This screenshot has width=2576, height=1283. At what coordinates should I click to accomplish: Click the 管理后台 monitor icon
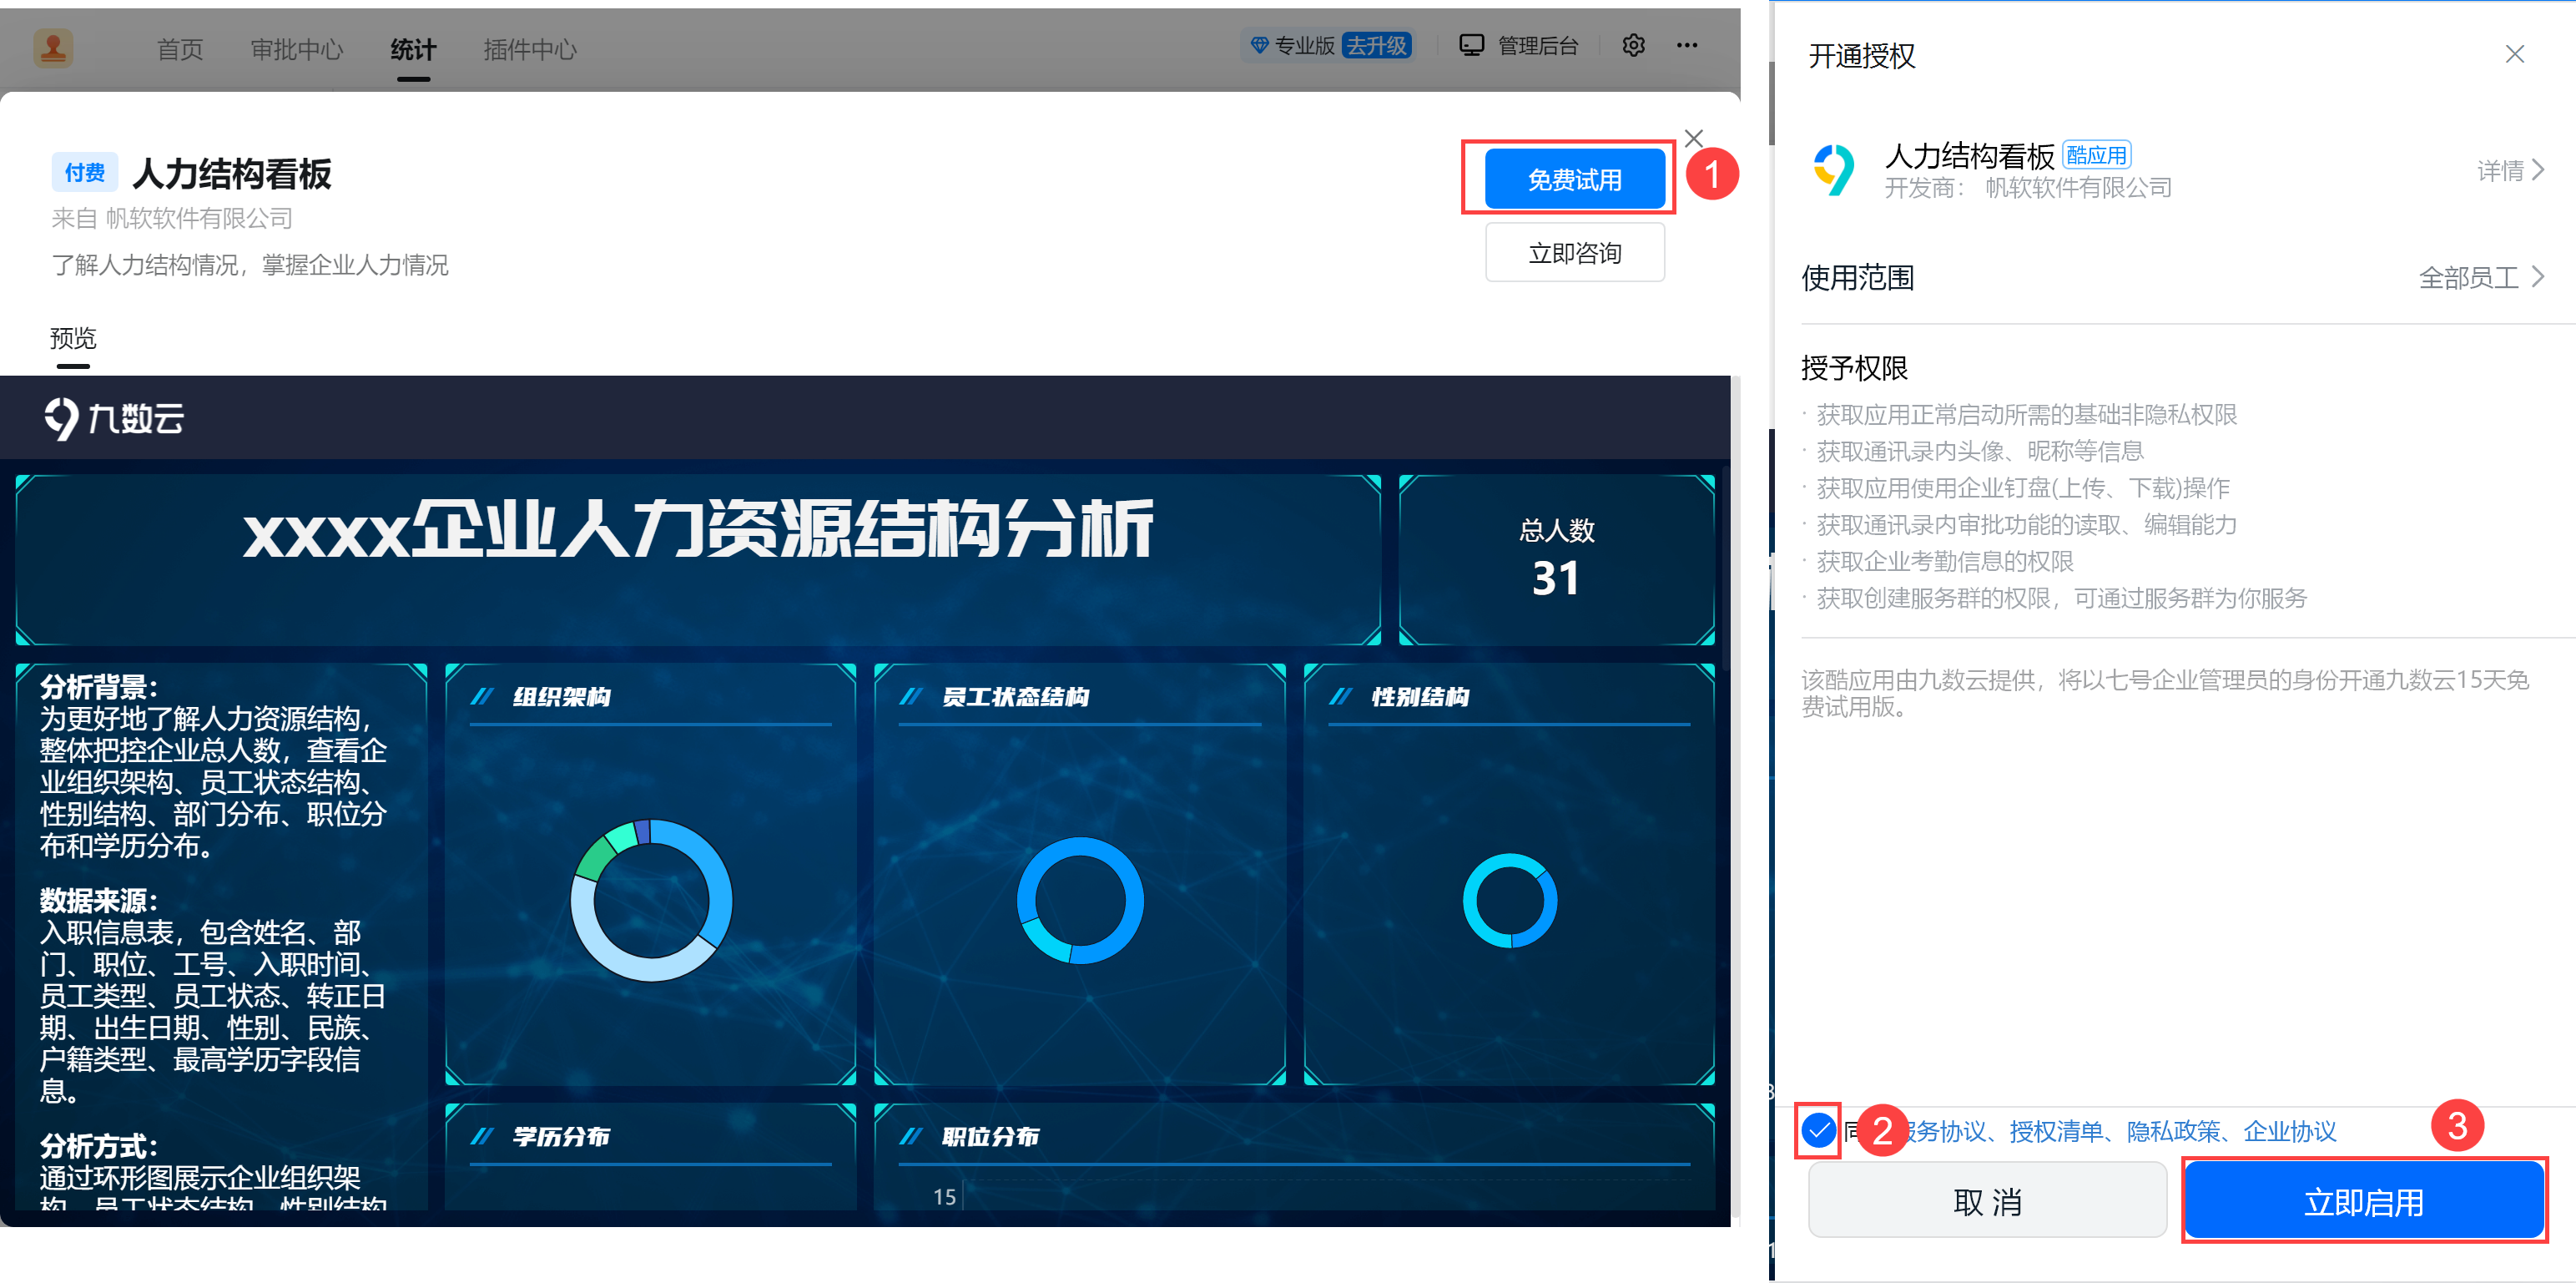point(1471,46)
